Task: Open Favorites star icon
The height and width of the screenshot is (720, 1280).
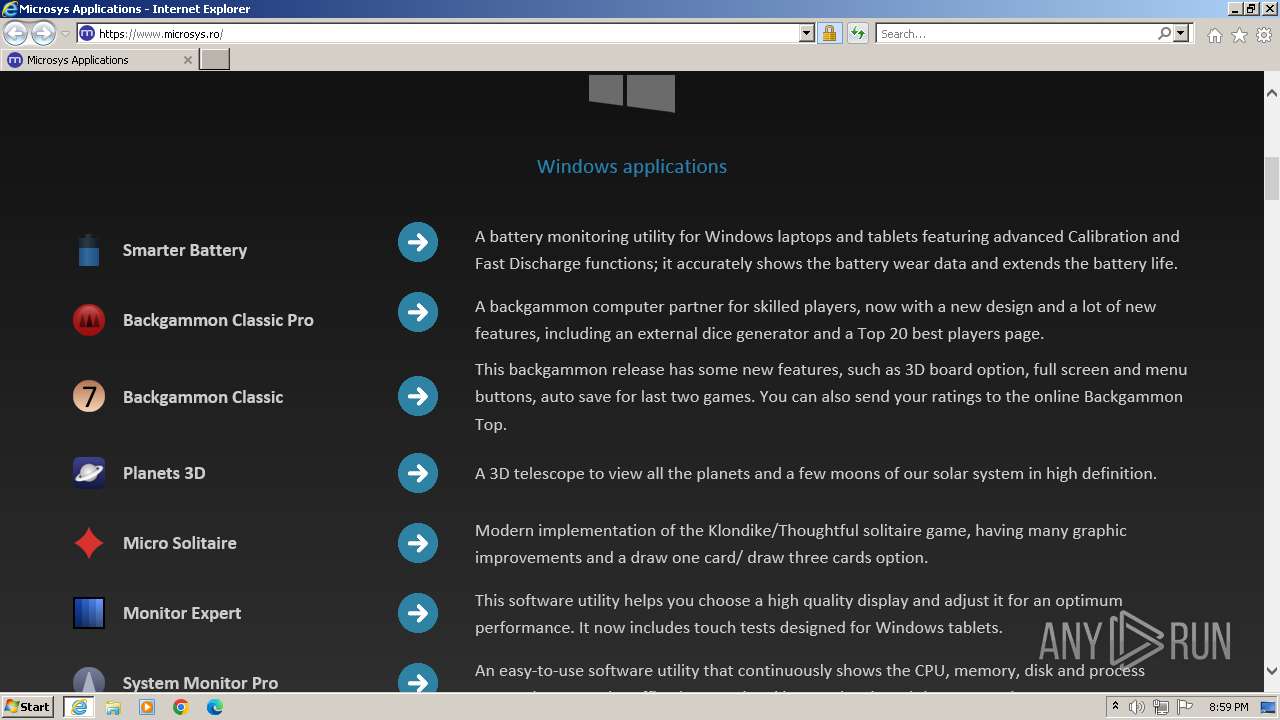Action: coord(1239,35)
